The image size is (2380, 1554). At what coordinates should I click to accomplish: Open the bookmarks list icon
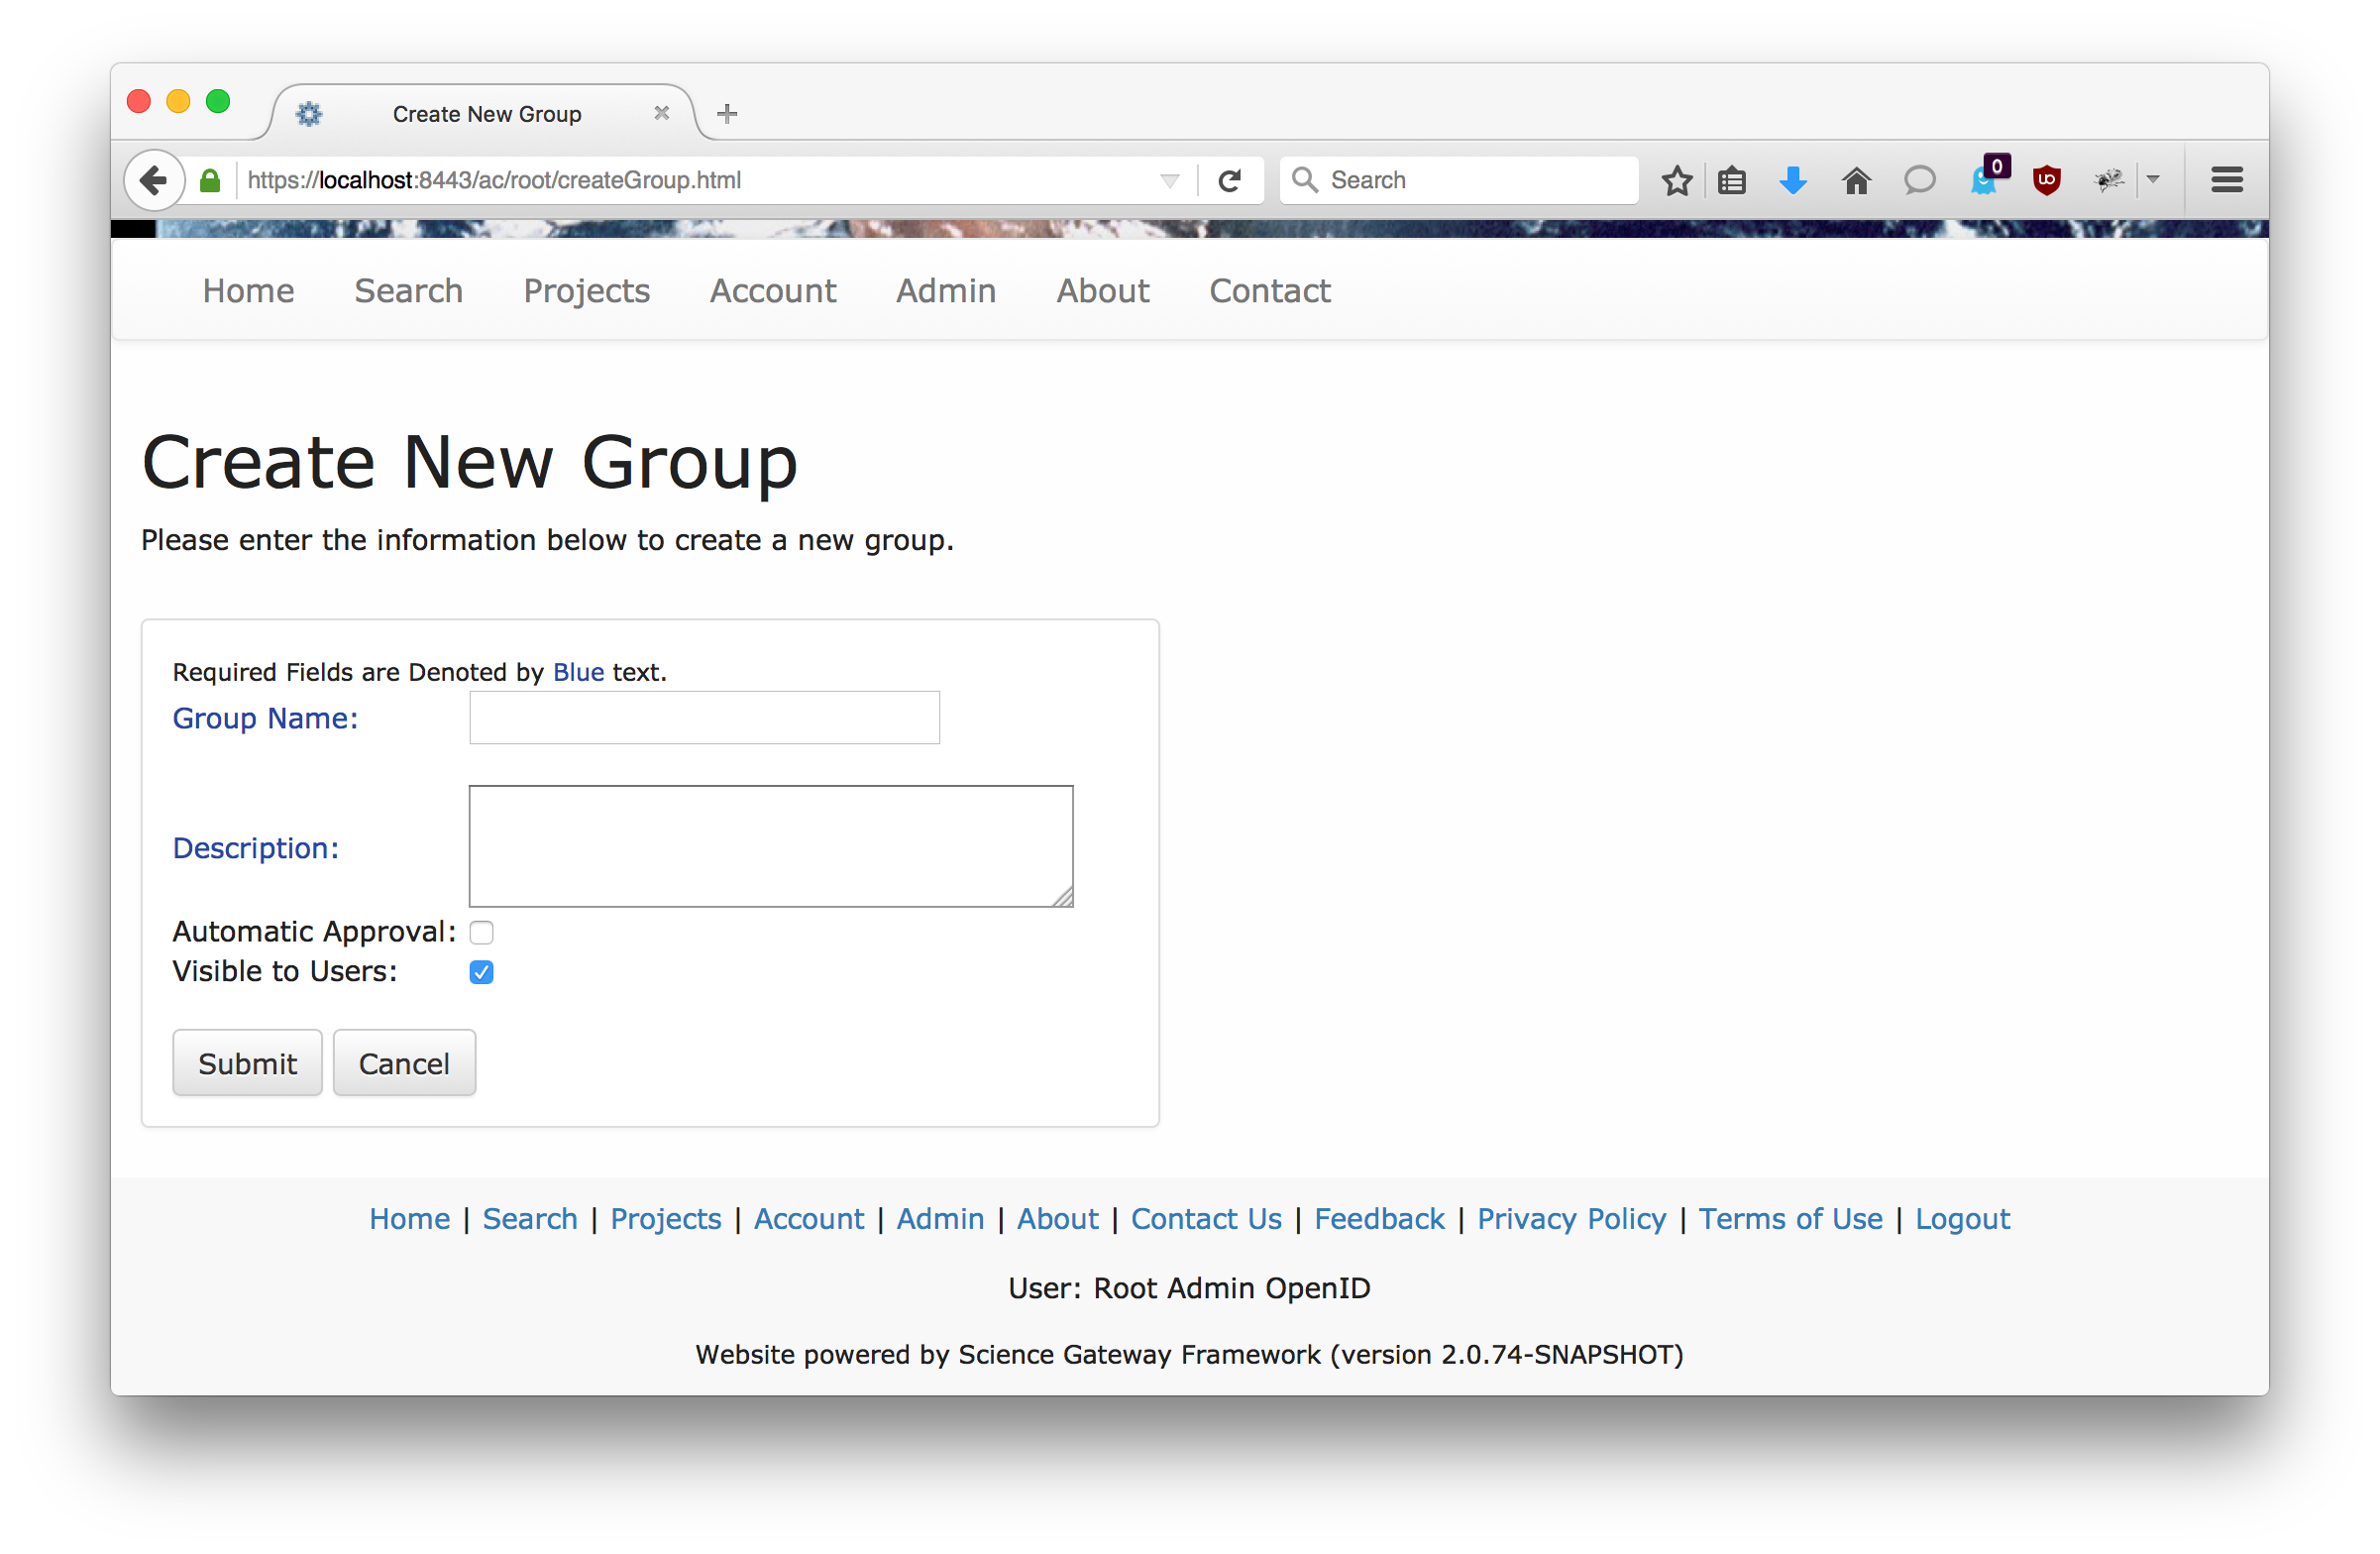click(1732, 181)
